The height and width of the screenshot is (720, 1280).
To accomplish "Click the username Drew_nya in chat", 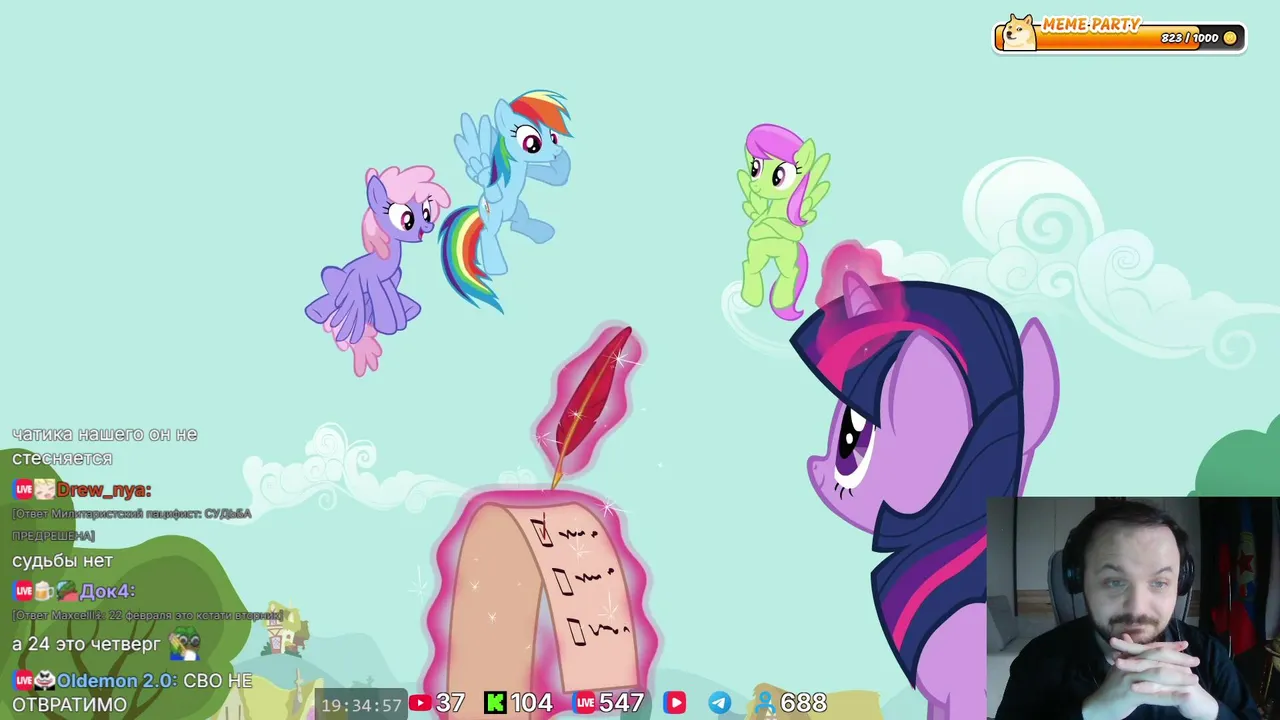I will click(104, 490).
